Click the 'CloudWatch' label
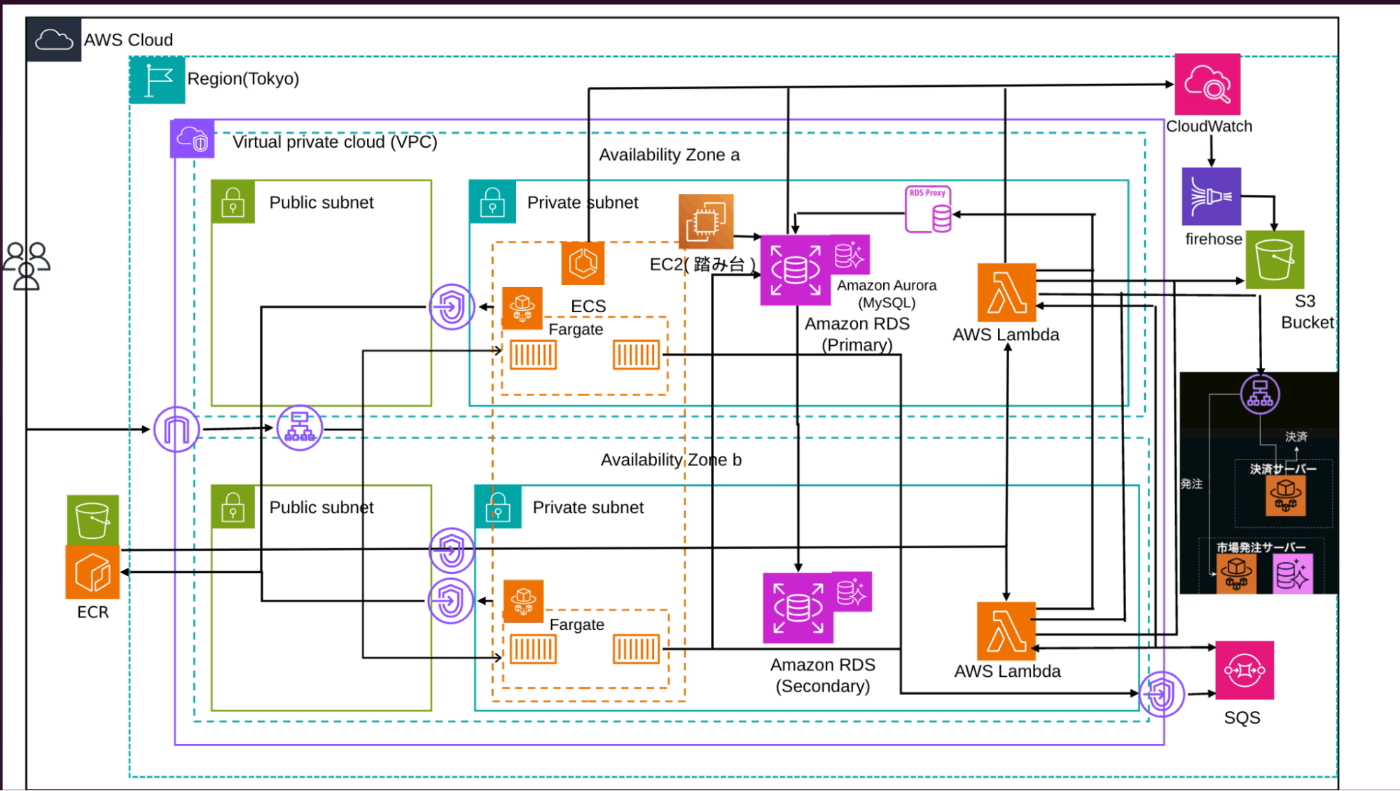 click(1209, 127)
